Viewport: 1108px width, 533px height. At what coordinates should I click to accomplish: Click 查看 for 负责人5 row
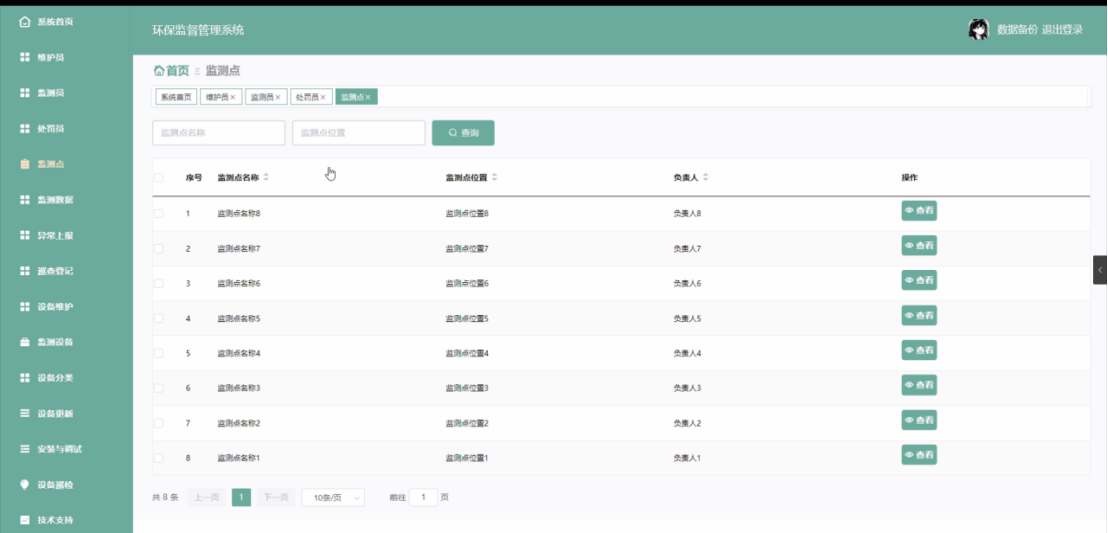pyautogui.click(x=919, y=315)
